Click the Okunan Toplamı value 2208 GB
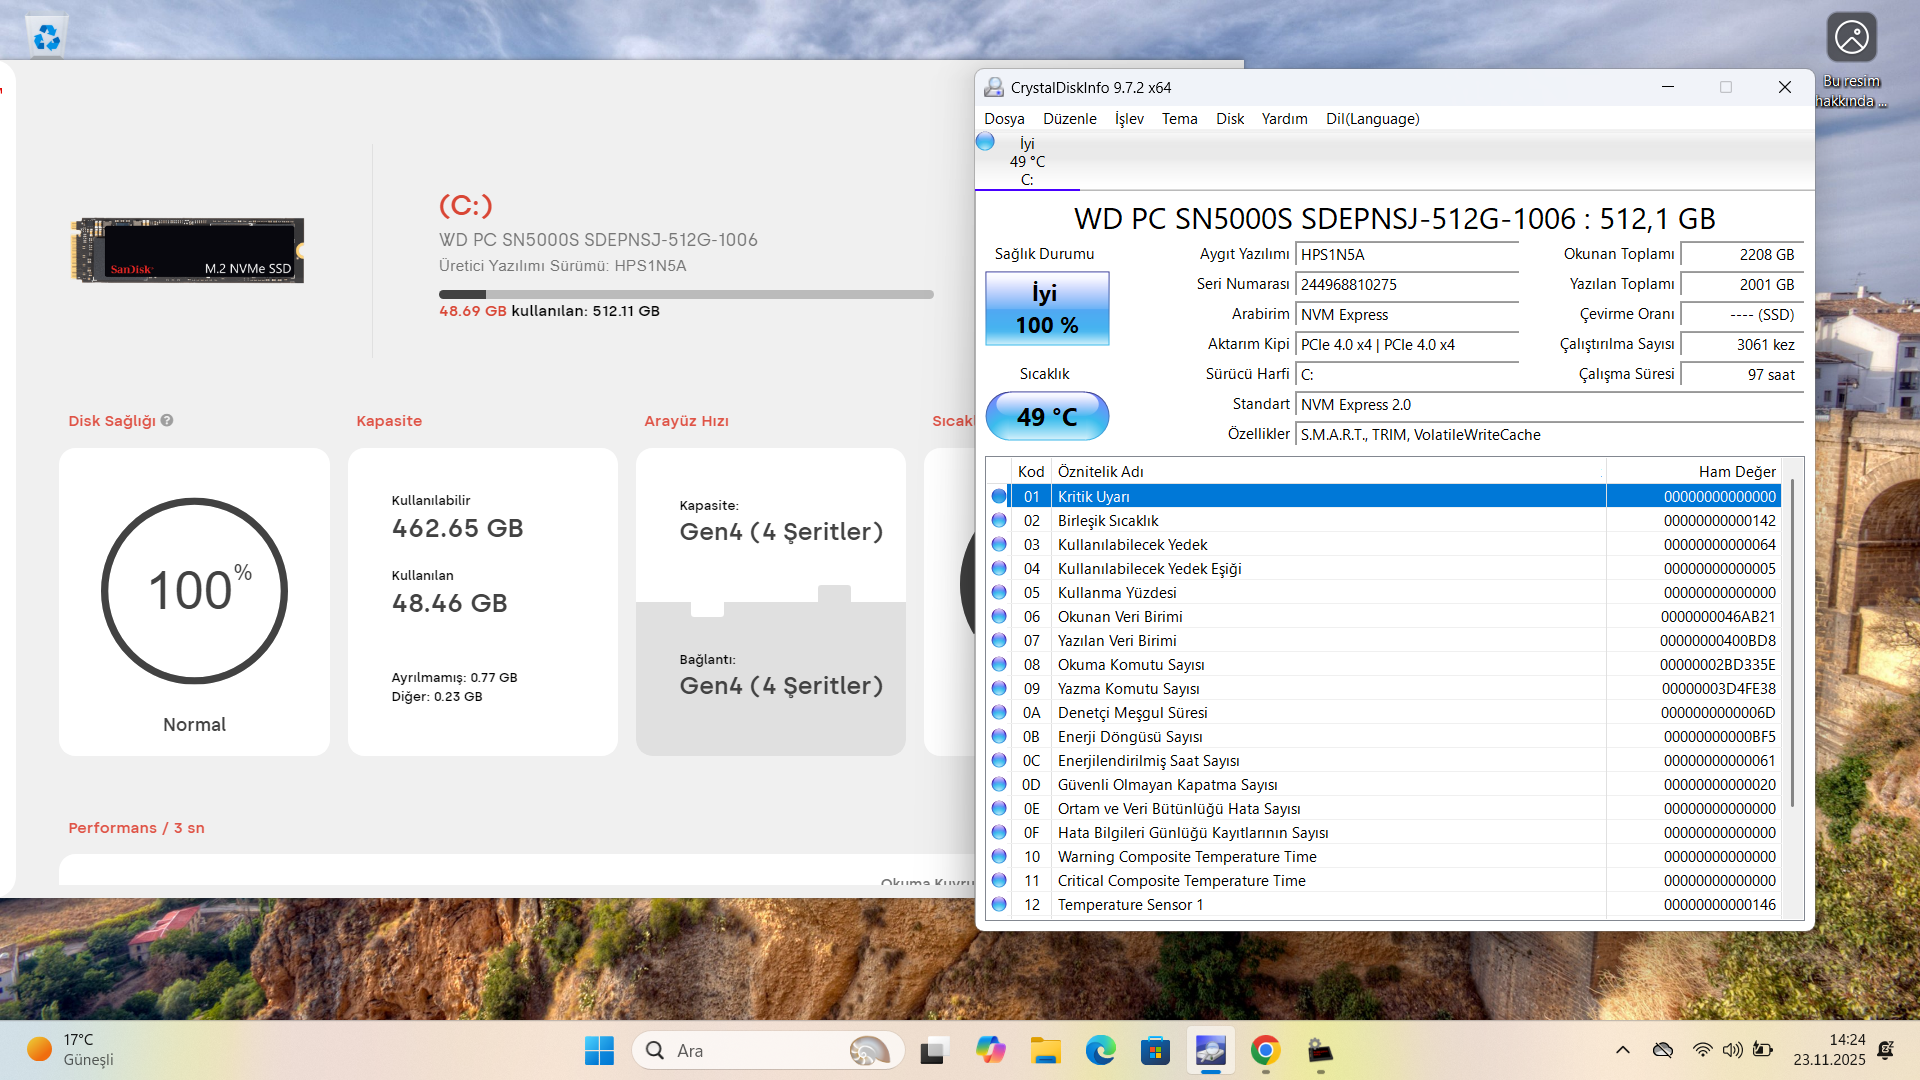The width and height of the screenshot is (1920, 1080). click(1742, 255)
